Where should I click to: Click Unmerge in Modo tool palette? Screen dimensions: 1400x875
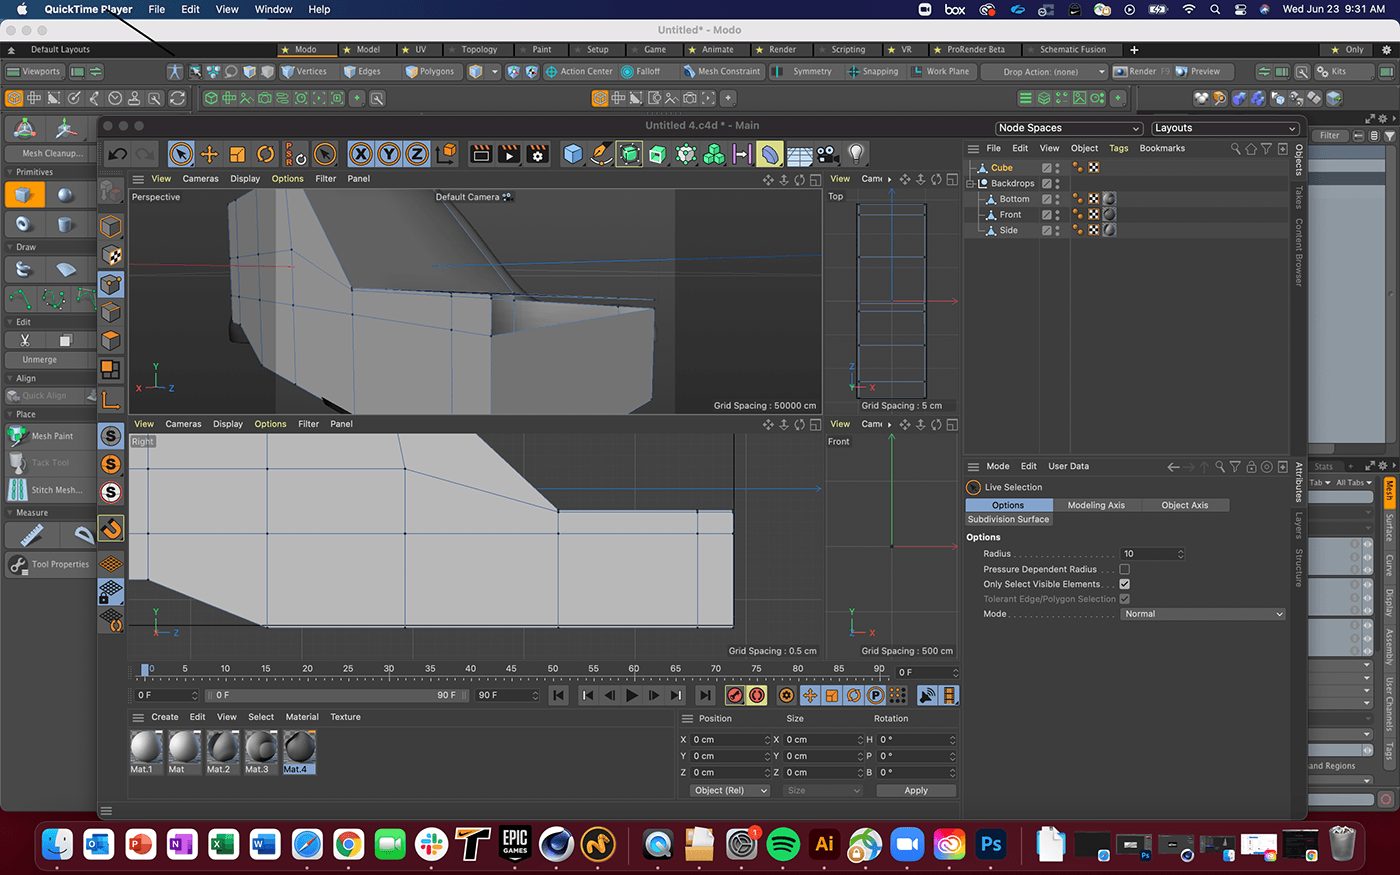(40, 360)
